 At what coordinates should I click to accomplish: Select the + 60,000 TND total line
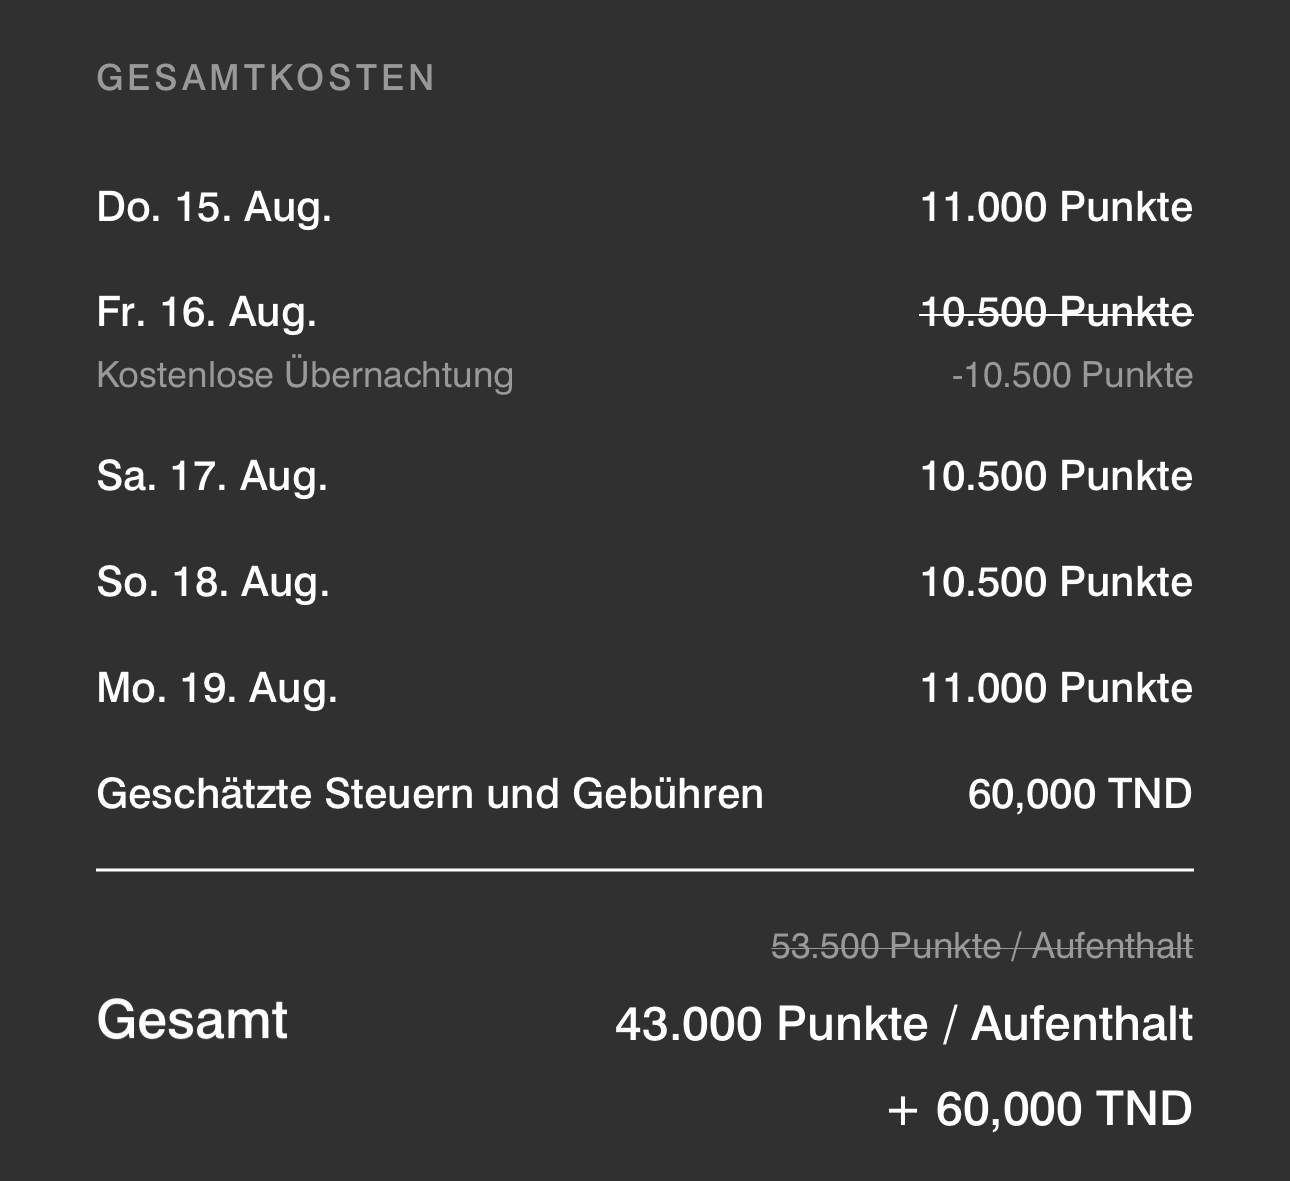point(1040,1109)
